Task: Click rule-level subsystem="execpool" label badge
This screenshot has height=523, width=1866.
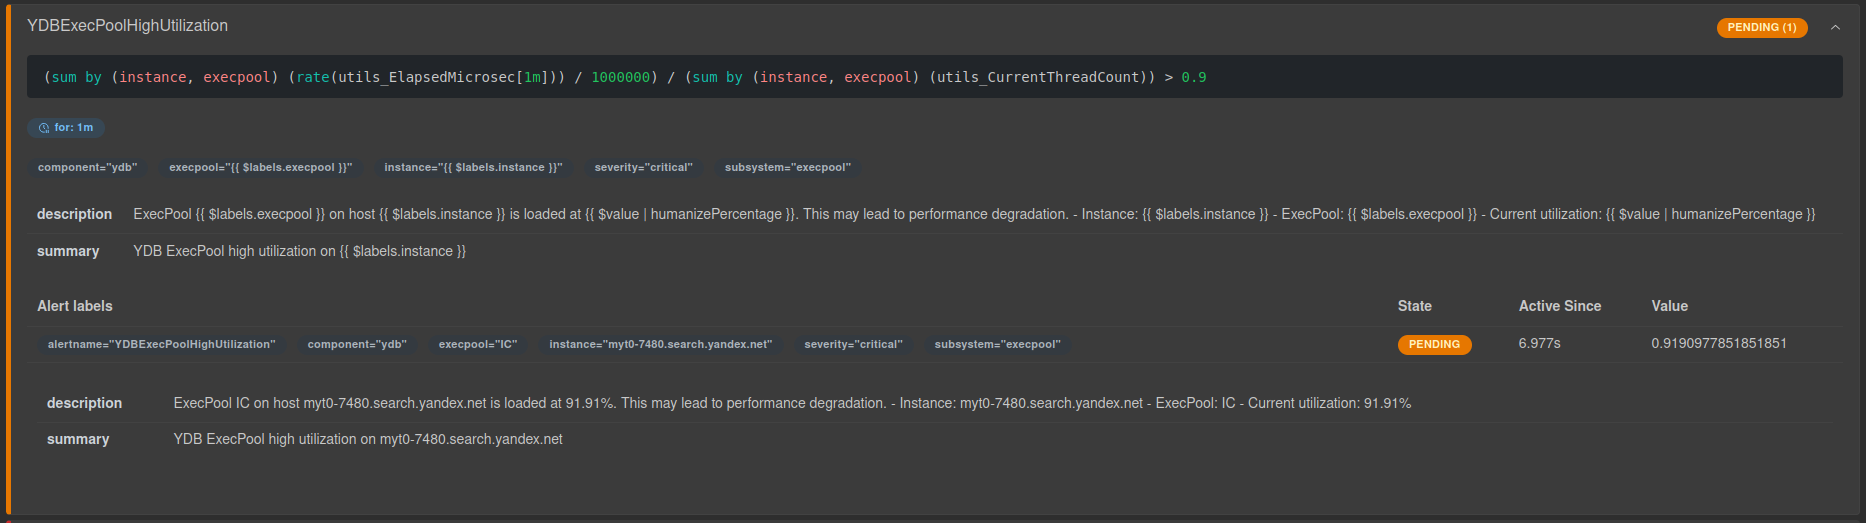Action: (787, 167)
